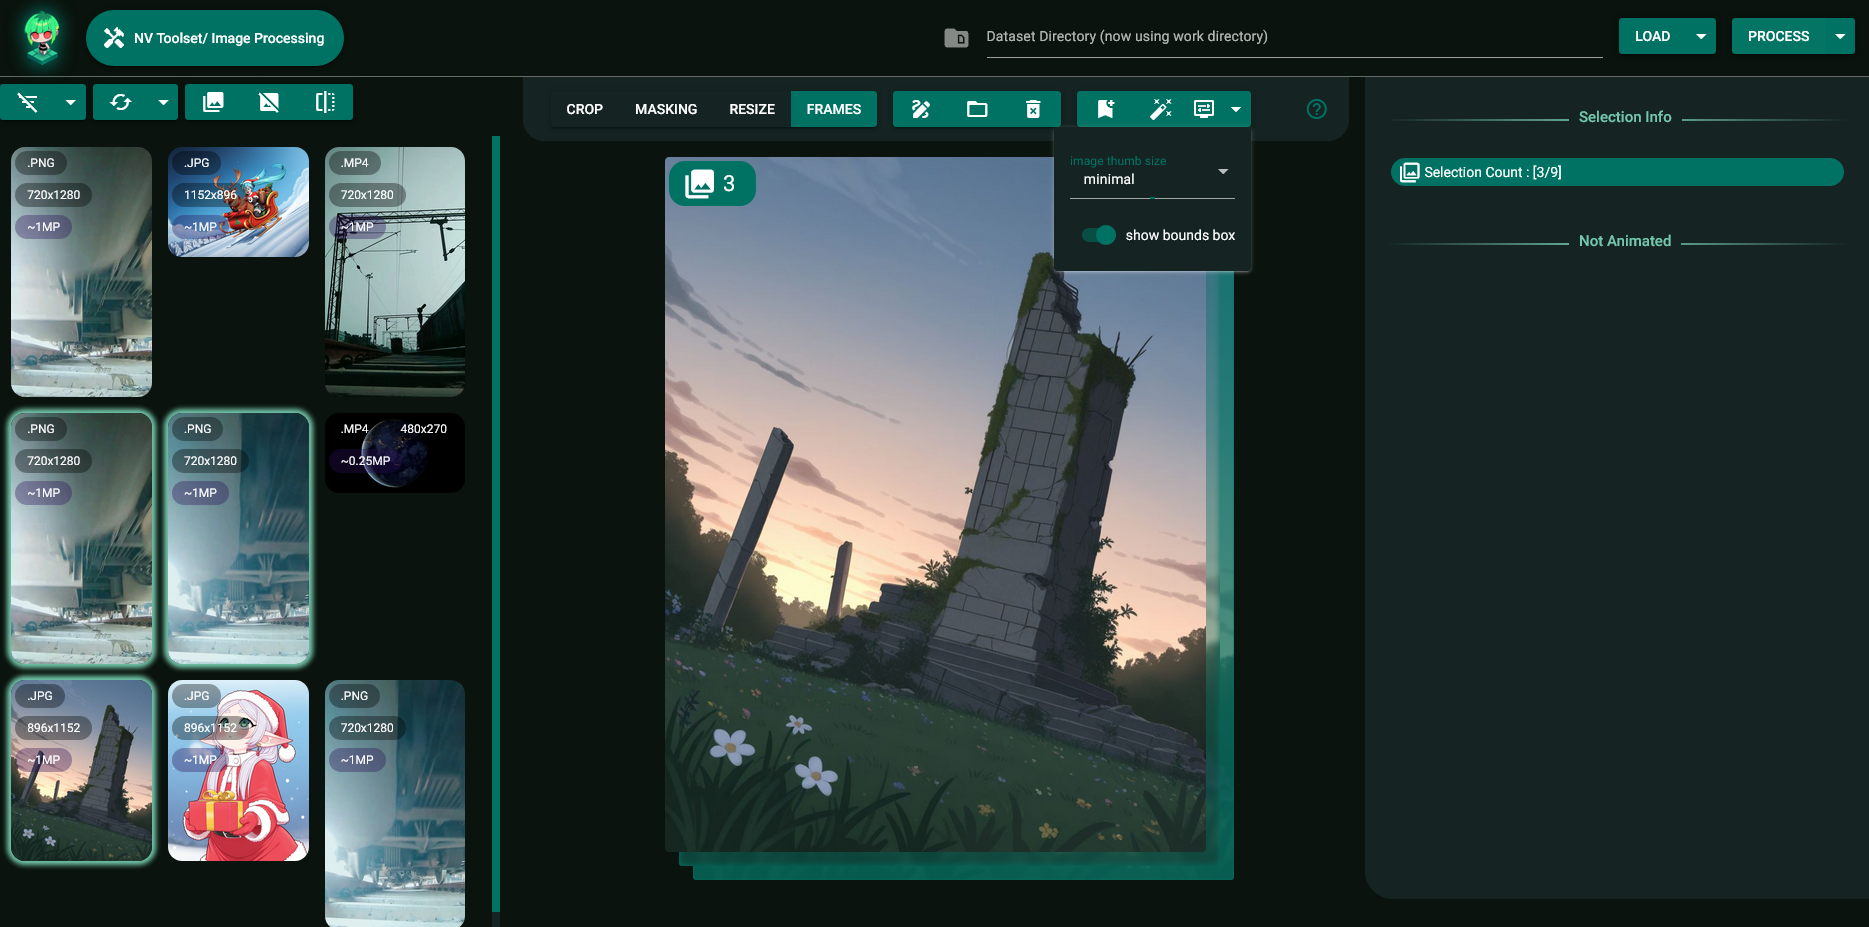The image size is (1869, 927).
Task: Switch to the MASKING tab
Action: pyautogui.click(x=666, y=109)
